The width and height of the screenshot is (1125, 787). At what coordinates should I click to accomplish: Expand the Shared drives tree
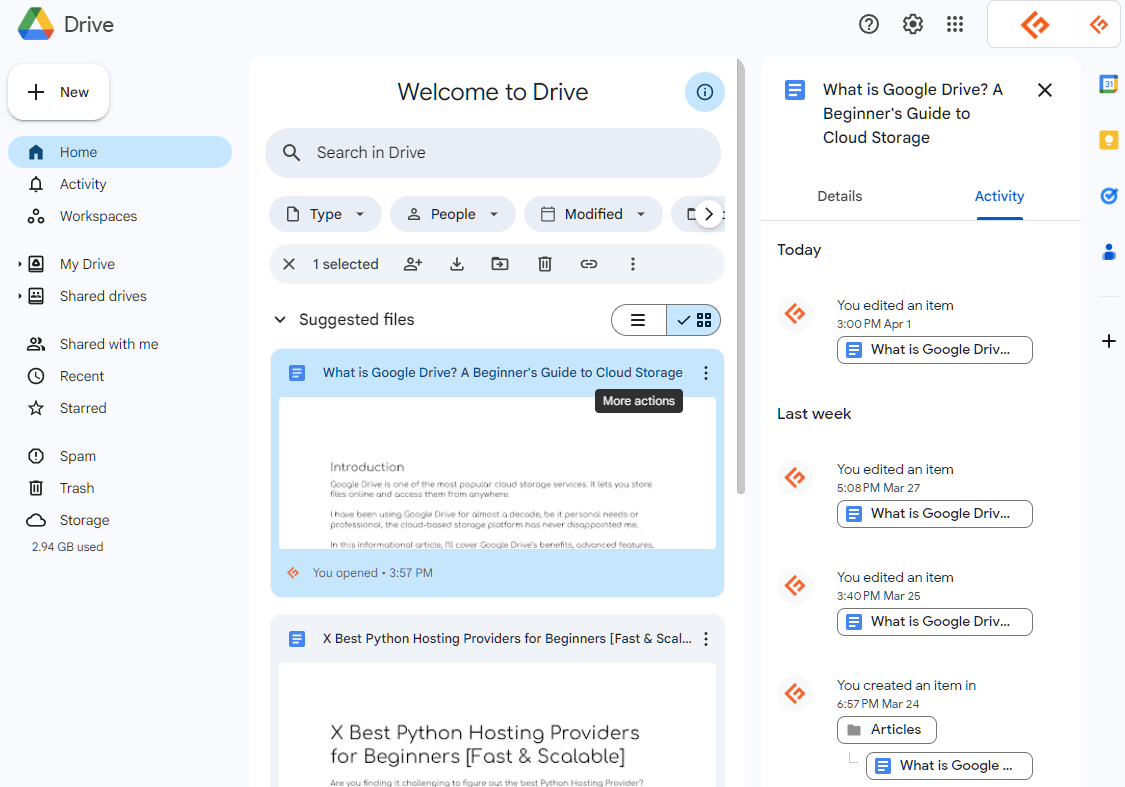19,296
